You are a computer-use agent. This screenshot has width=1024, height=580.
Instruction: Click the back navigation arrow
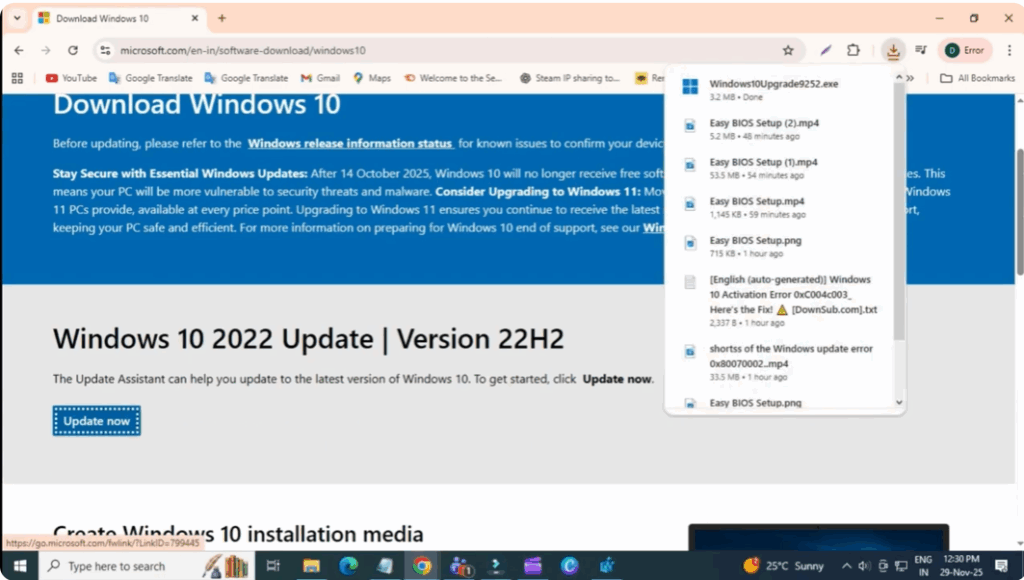coord(18,49)
